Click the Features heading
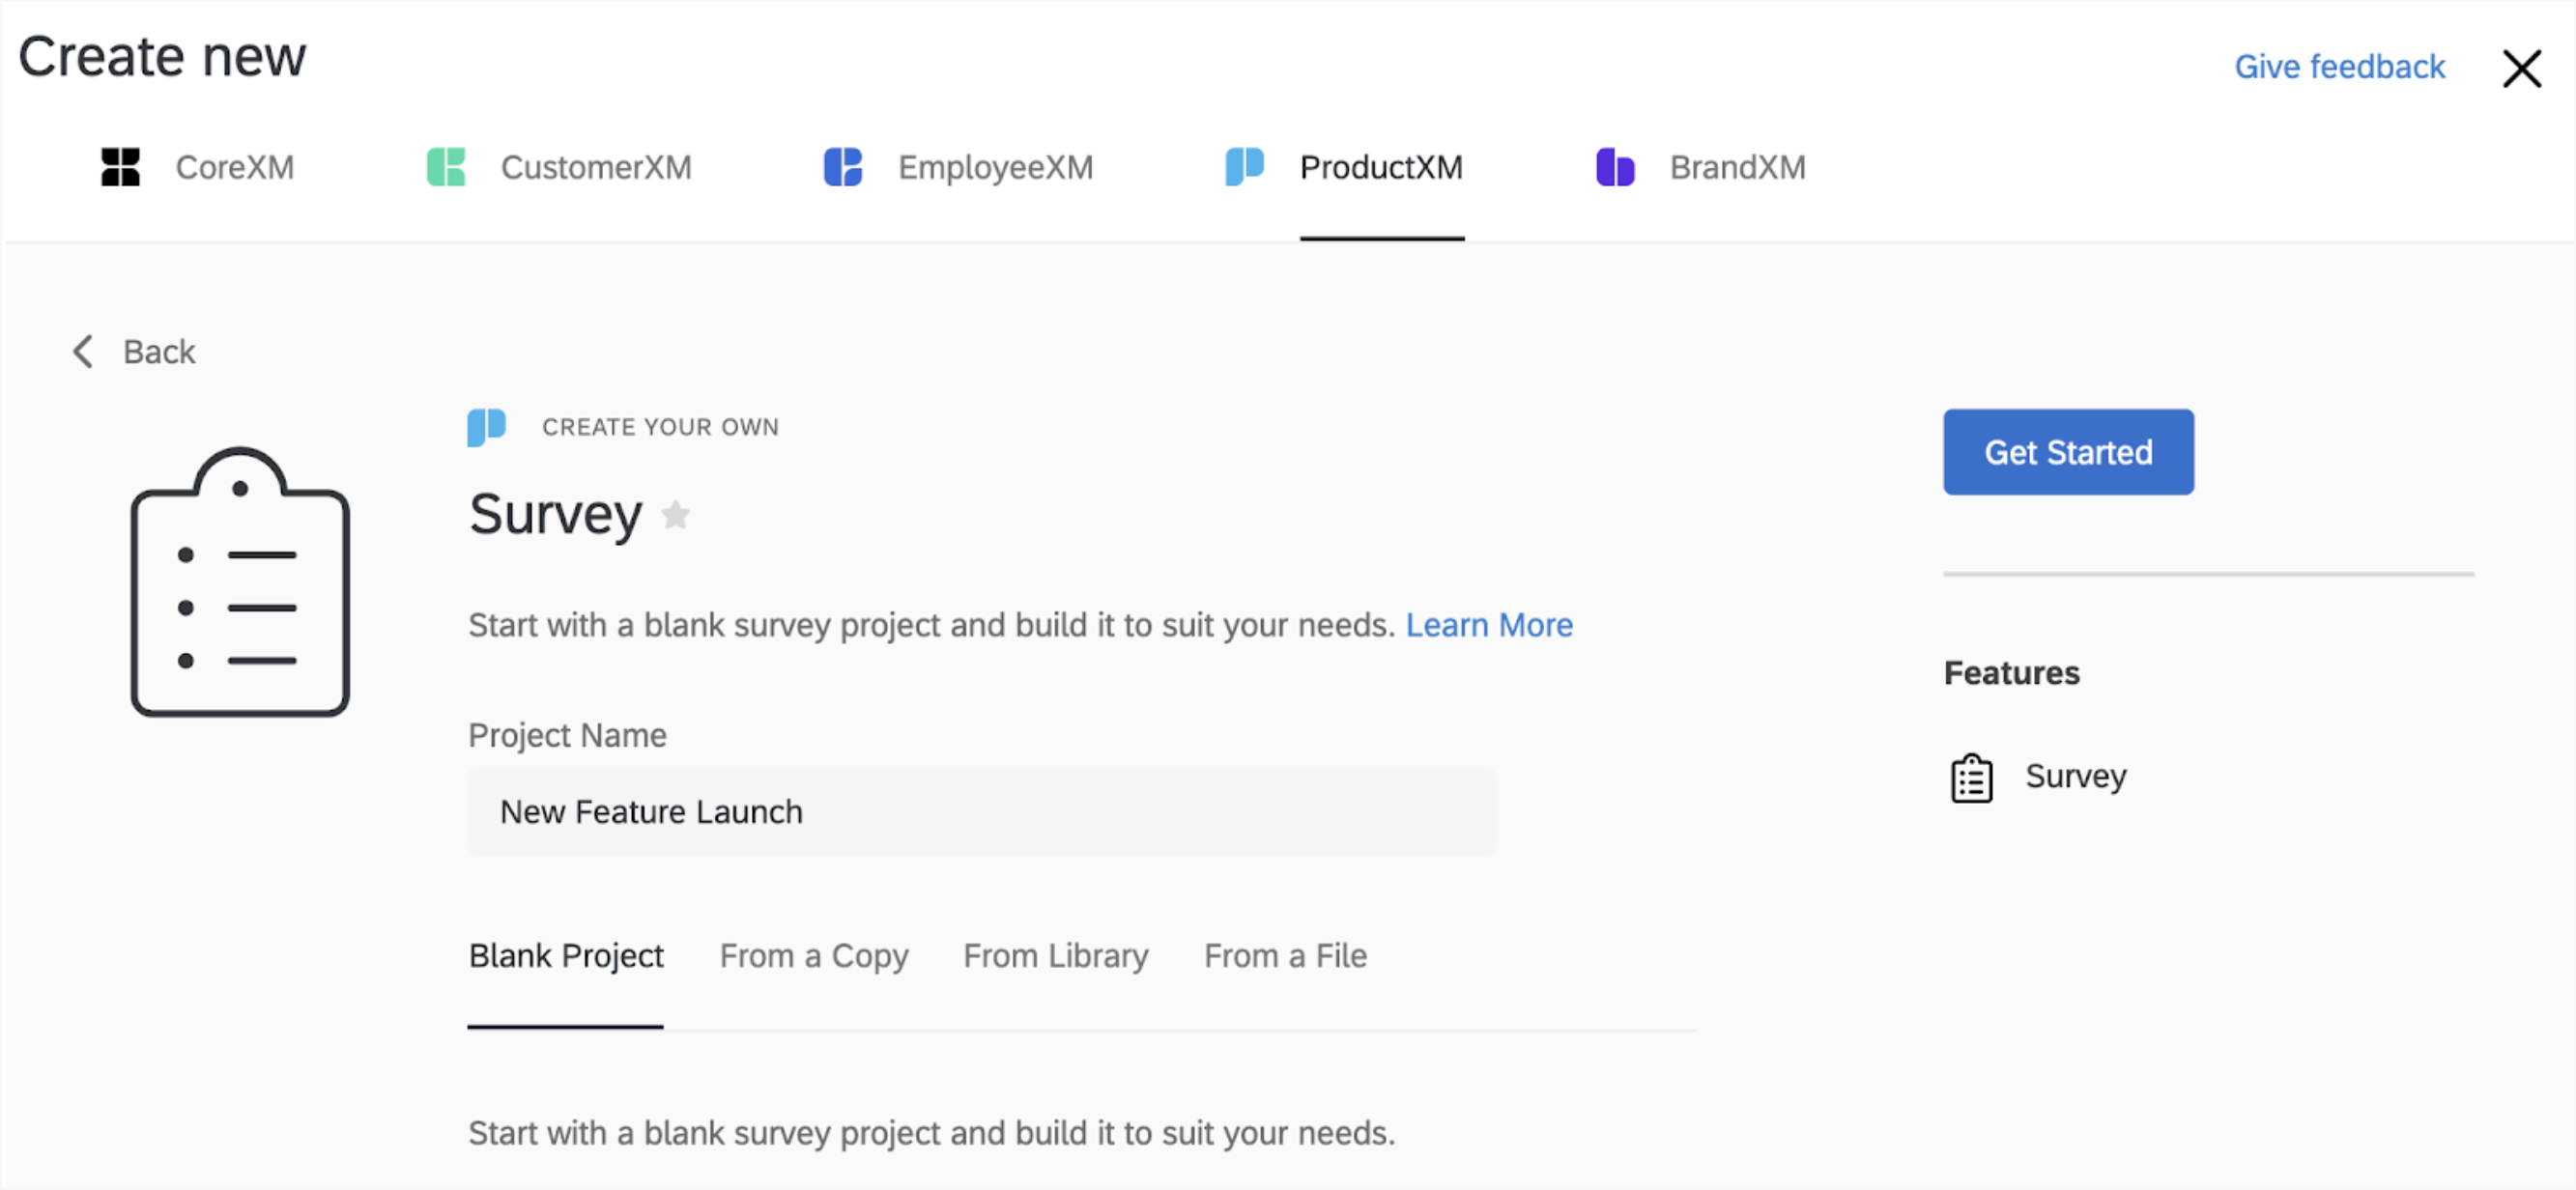This screenshot has height=1190, width=2576. 2011,673
